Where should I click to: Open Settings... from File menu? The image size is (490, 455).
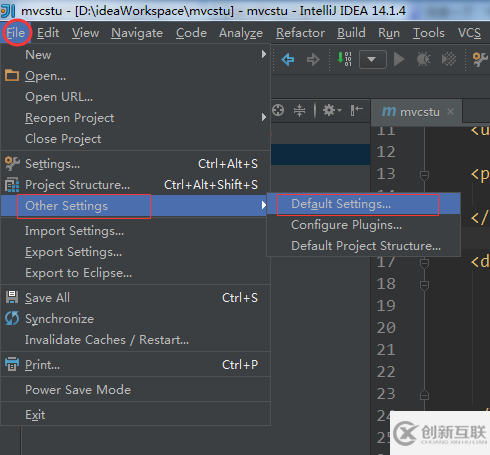pos(135,164)
